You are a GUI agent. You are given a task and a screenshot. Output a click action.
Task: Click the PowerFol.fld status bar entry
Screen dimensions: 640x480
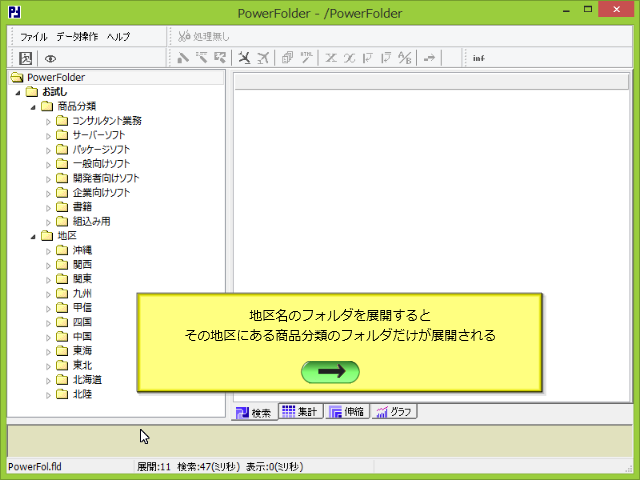tap(35, 467)
